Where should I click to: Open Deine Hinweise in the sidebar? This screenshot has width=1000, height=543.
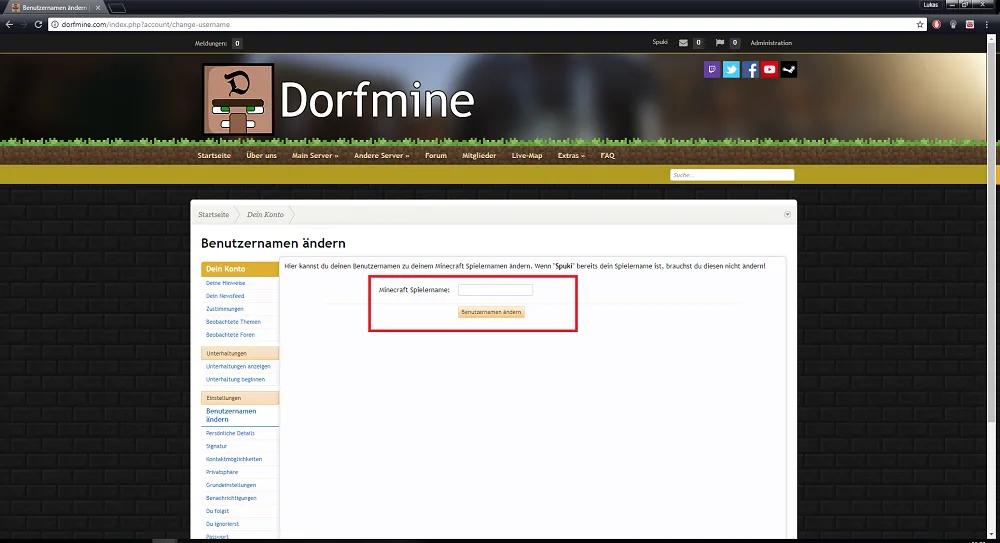coord(225,283)
